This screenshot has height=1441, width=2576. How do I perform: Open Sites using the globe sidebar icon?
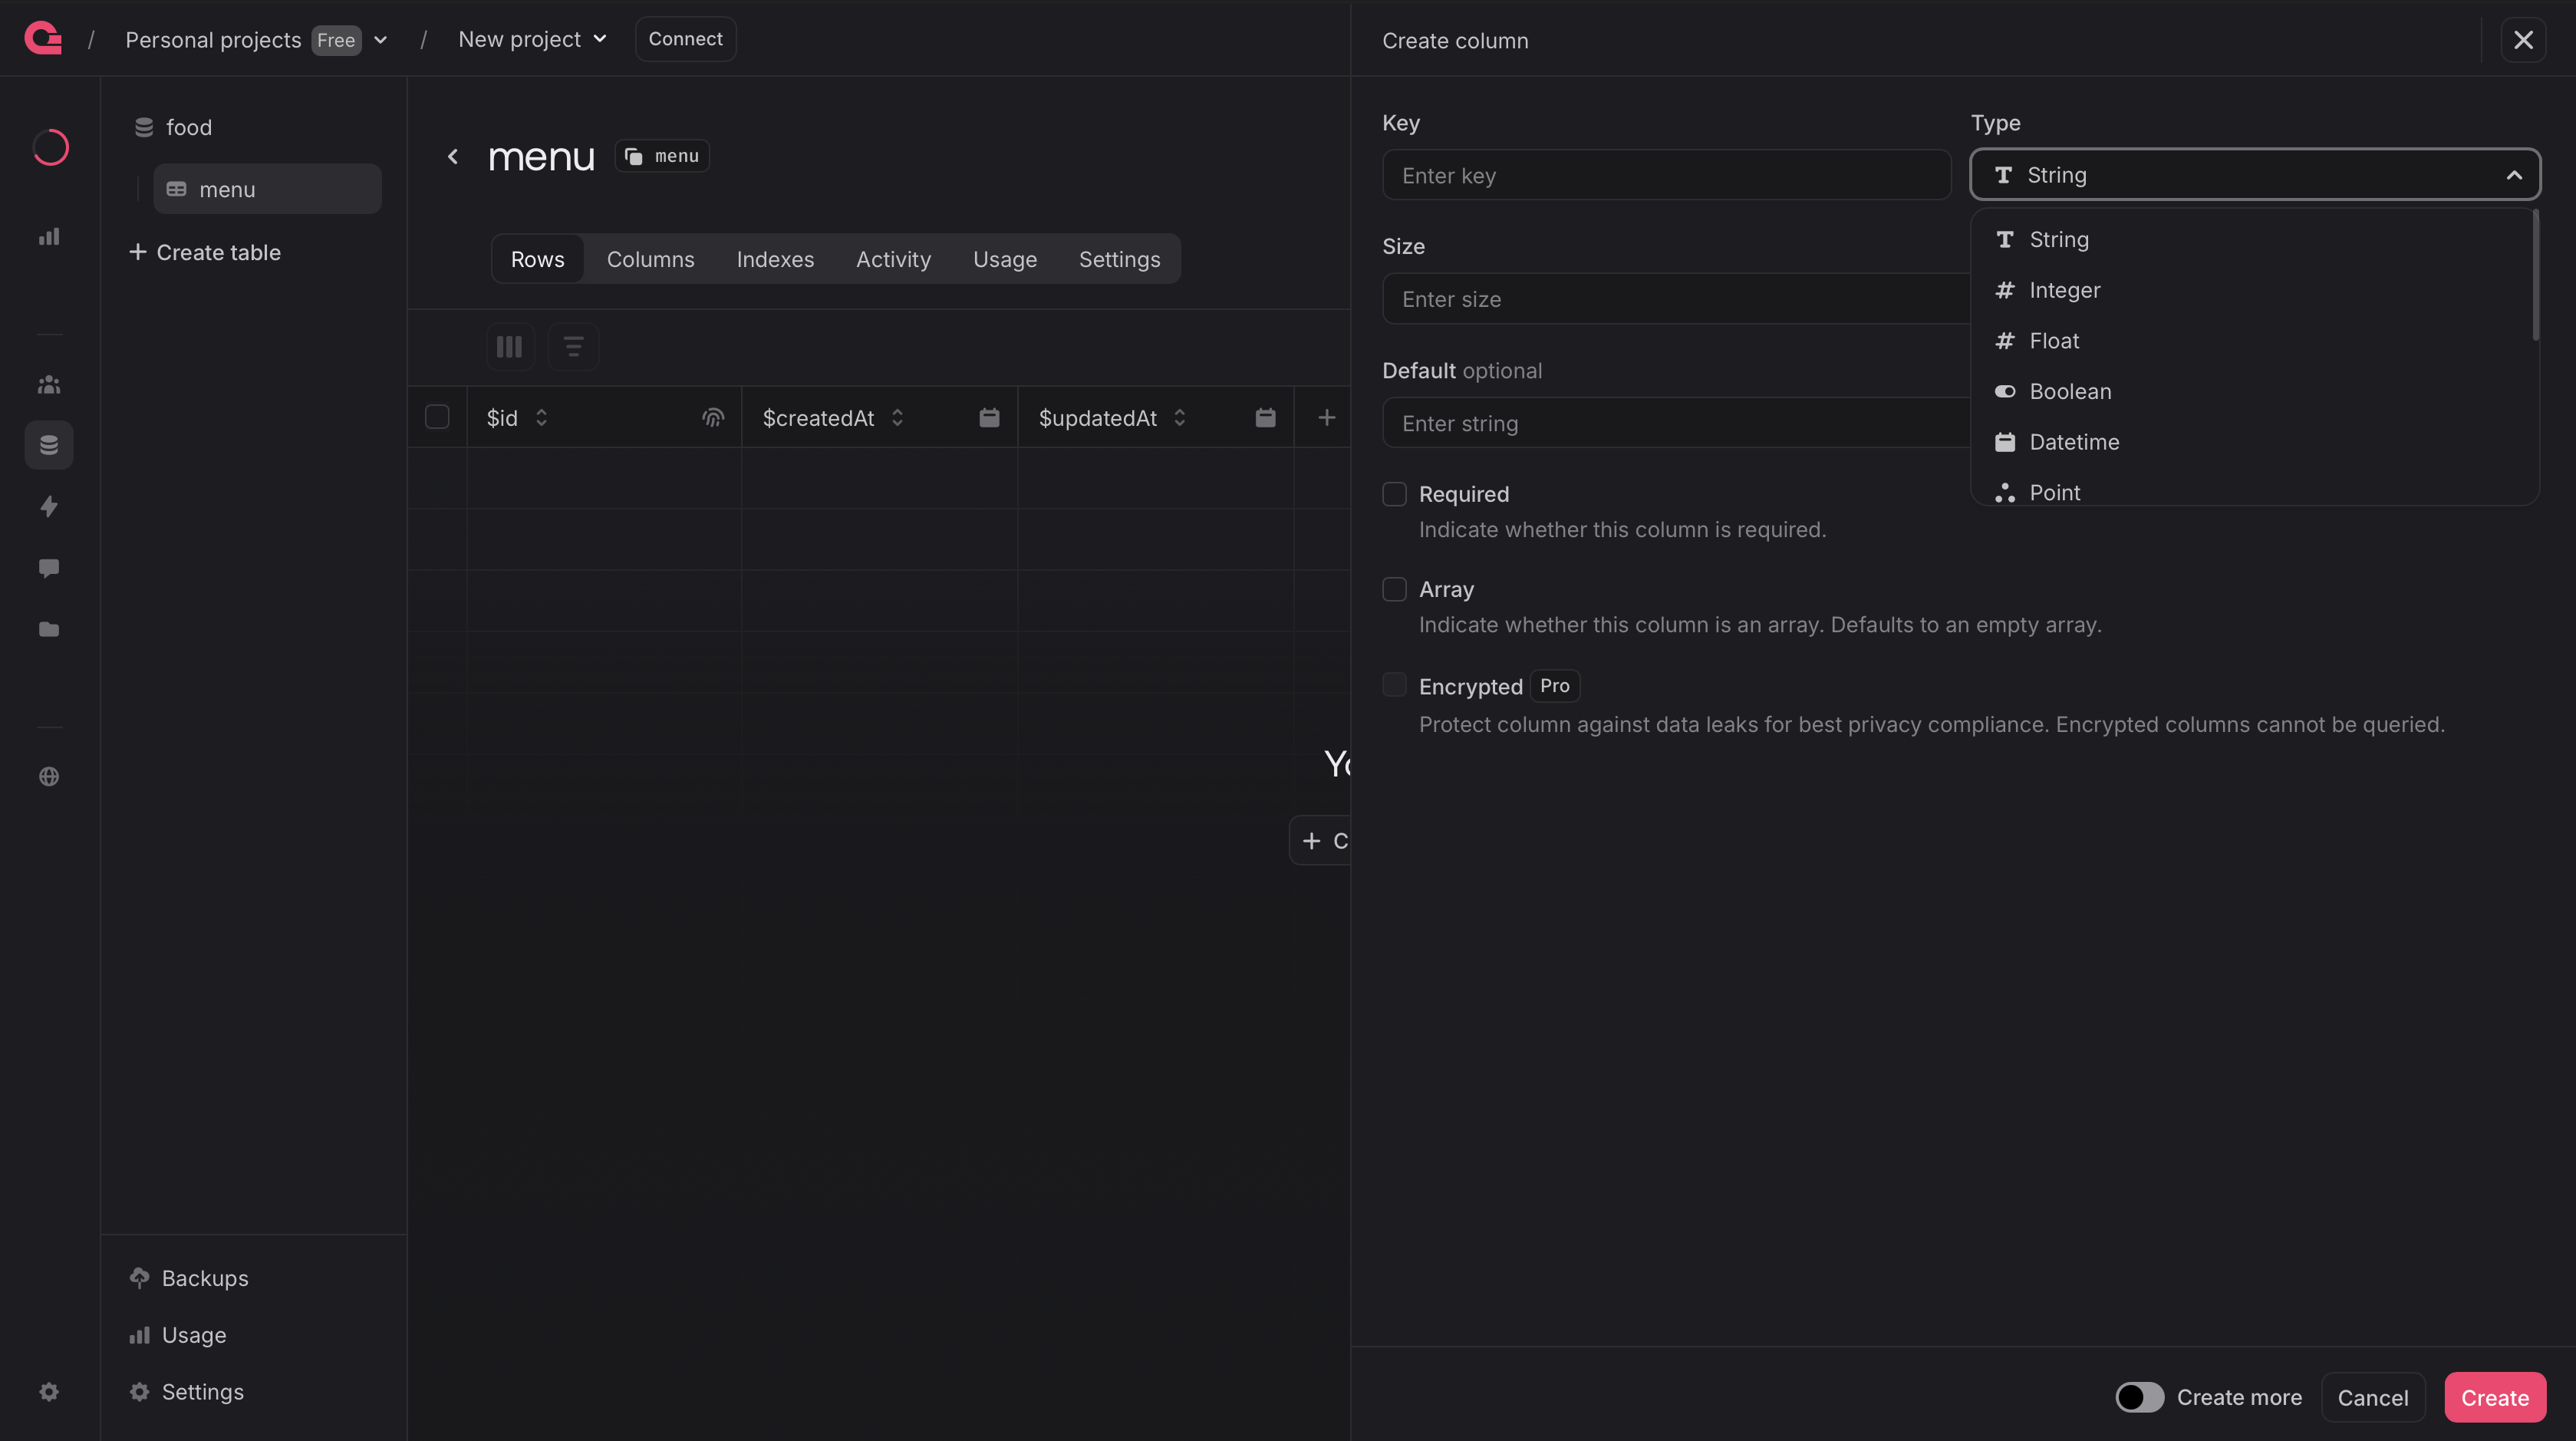(49, 776)
